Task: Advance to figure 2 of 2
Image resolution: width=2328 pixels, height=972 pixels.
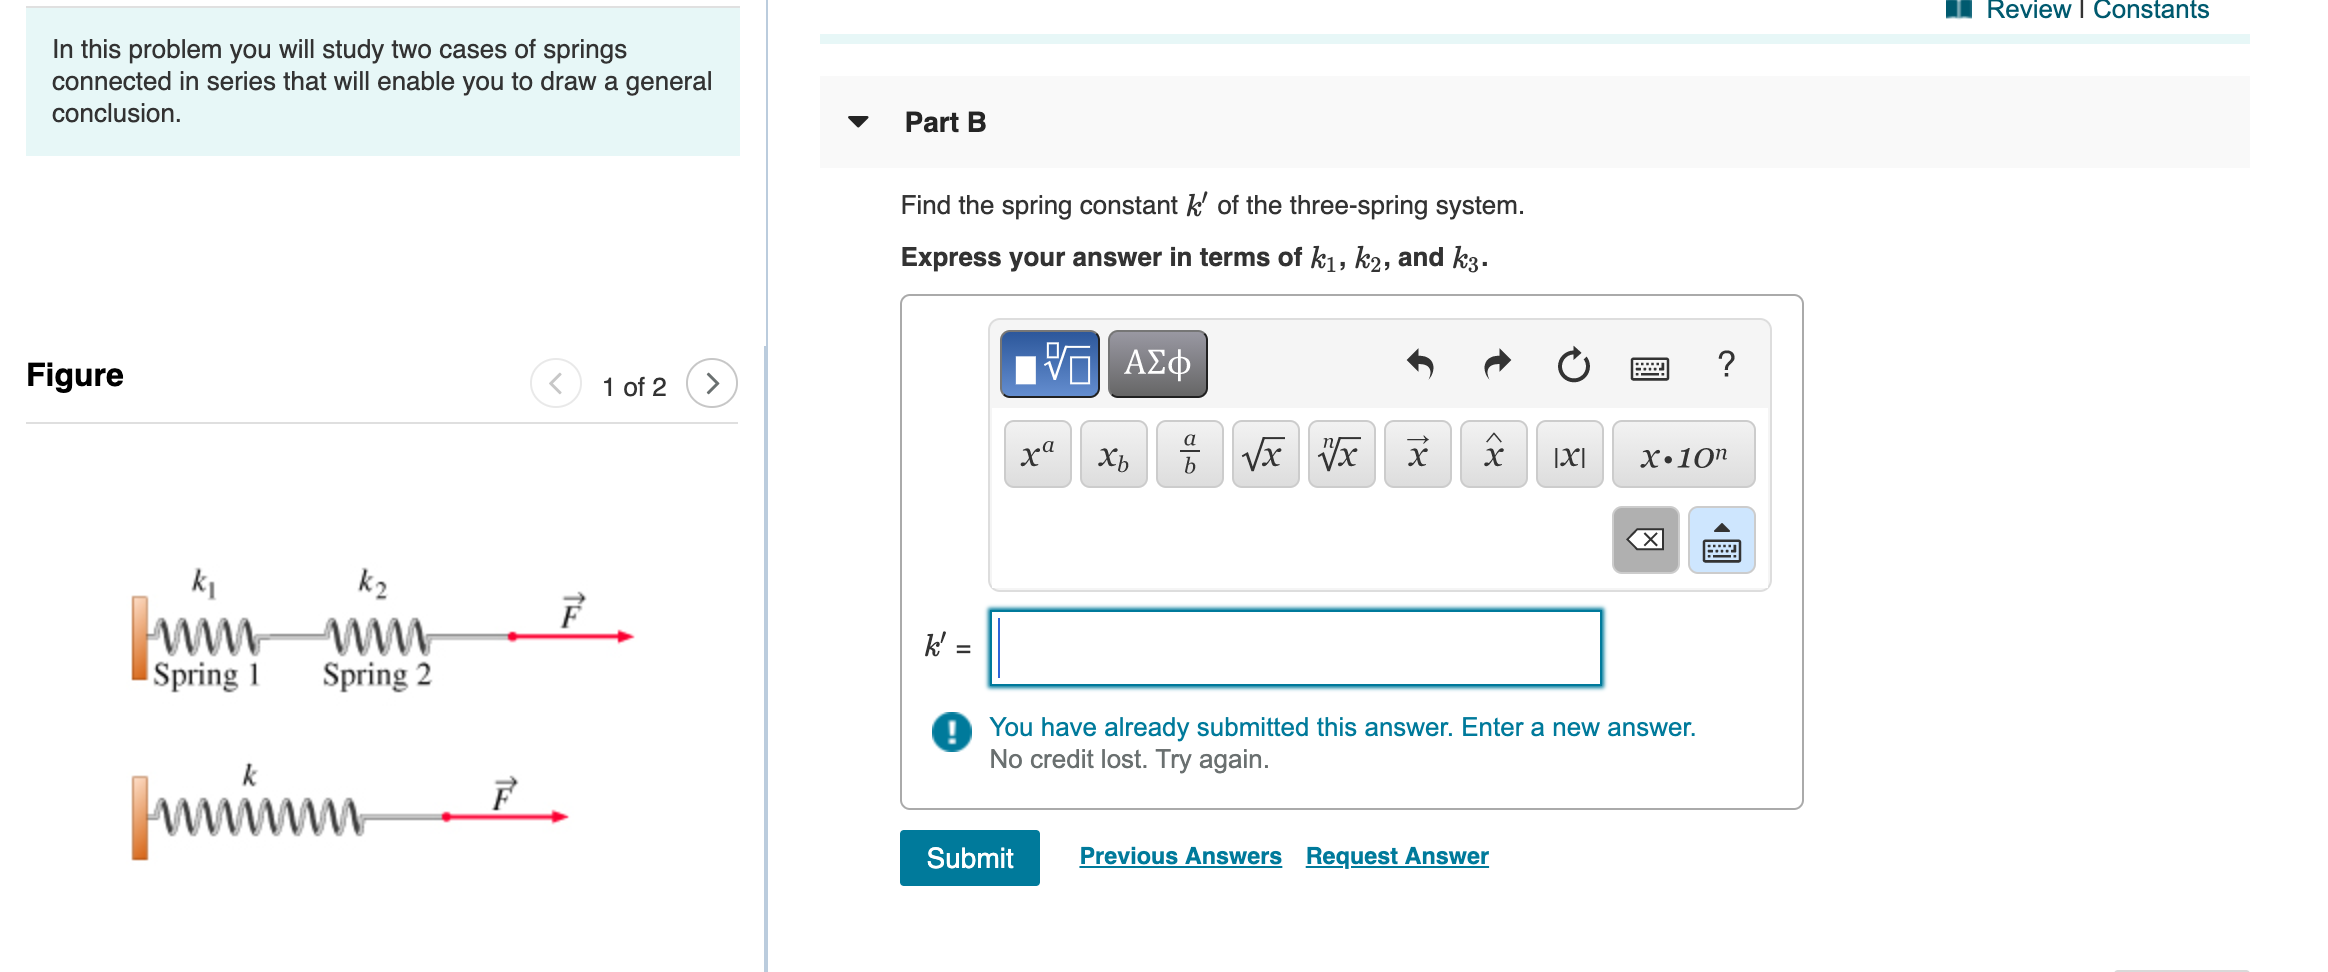Action: point(712,383)
